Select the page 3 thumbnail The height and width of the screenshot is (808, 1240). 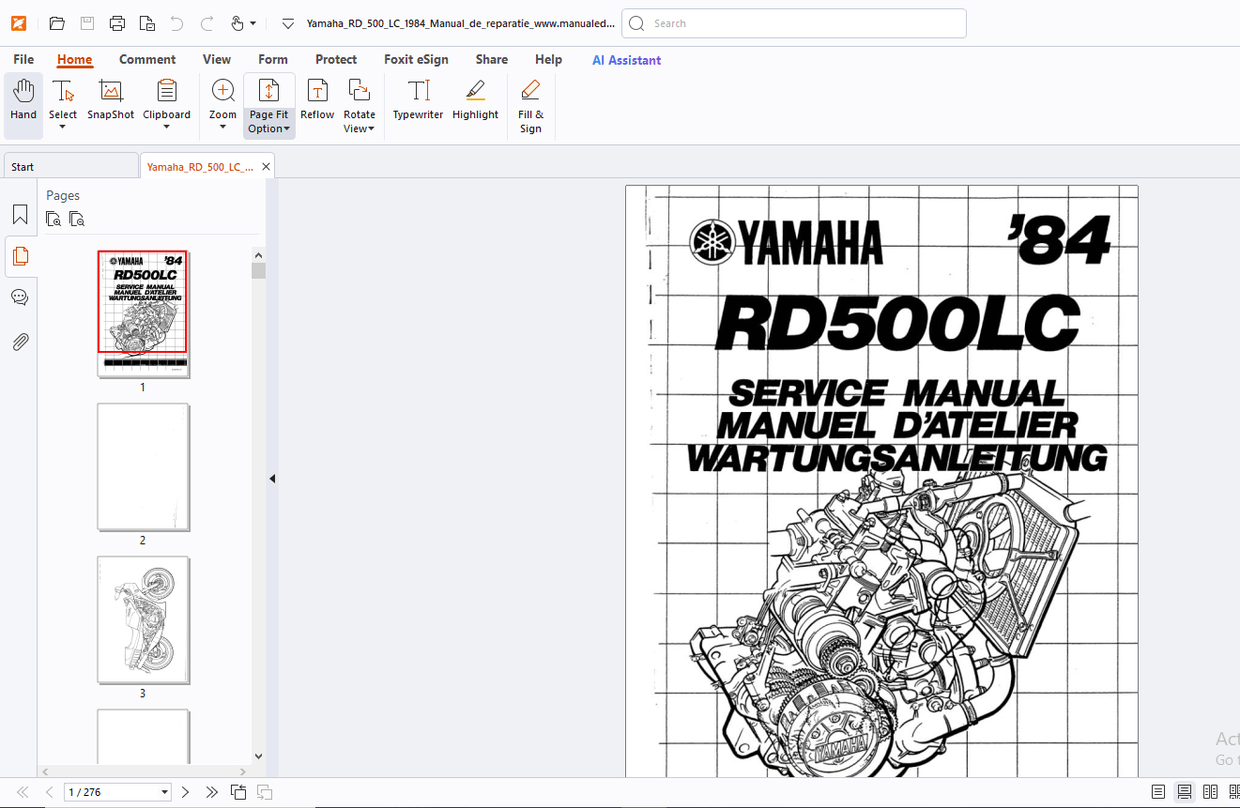(143, 620)
